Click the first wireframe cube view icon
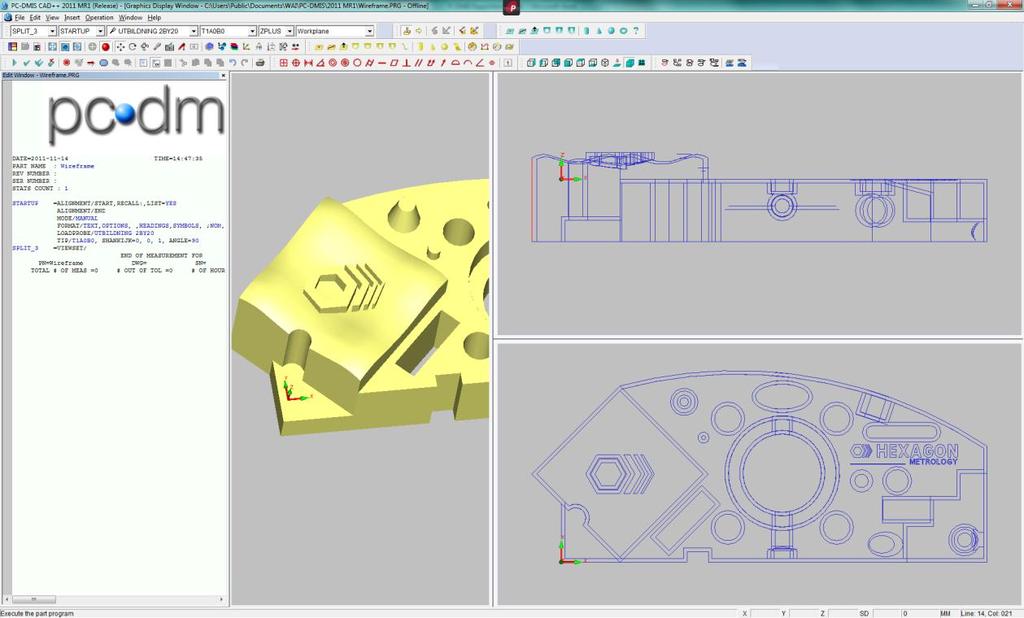The height and width of the screenshot is (618, 1024). tap(531, 63)
